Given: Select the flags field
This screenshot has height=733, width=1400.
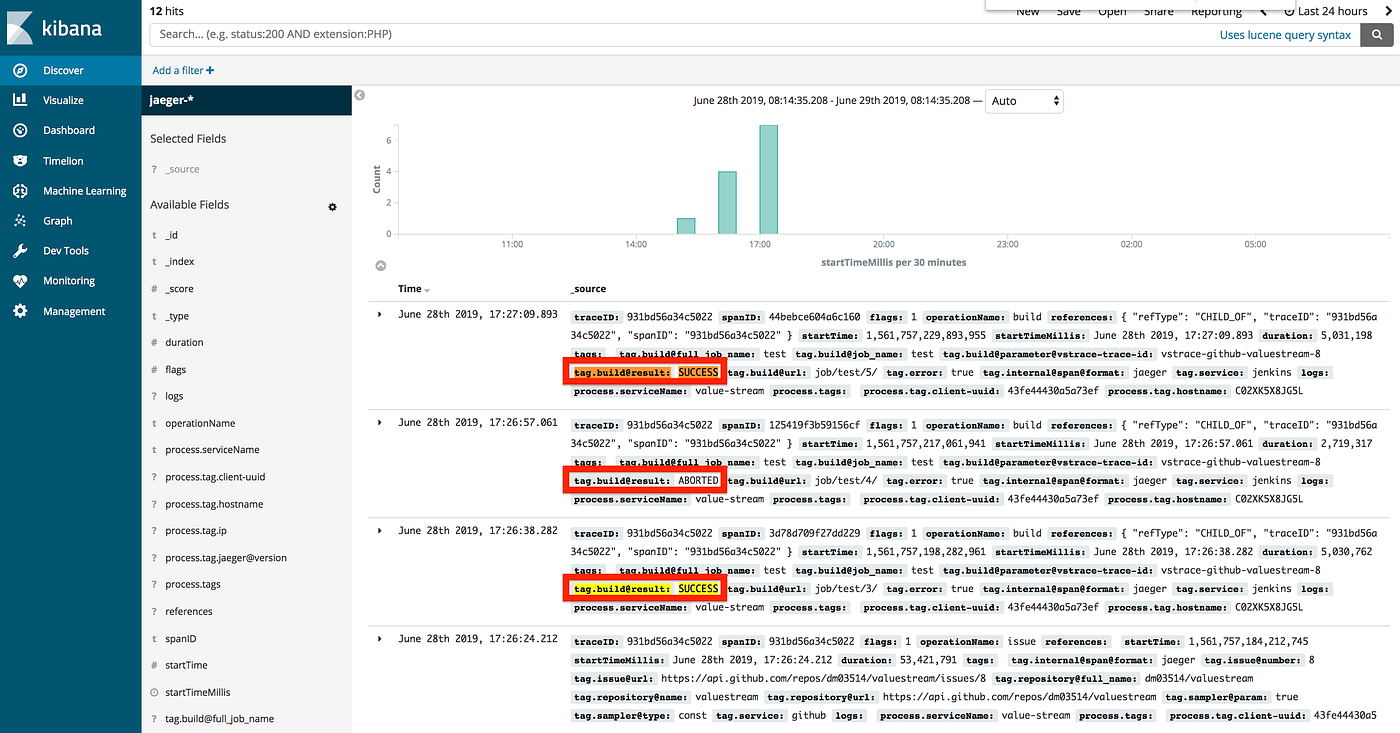Looking at the screenshot, I should click(x=175, y=370).
